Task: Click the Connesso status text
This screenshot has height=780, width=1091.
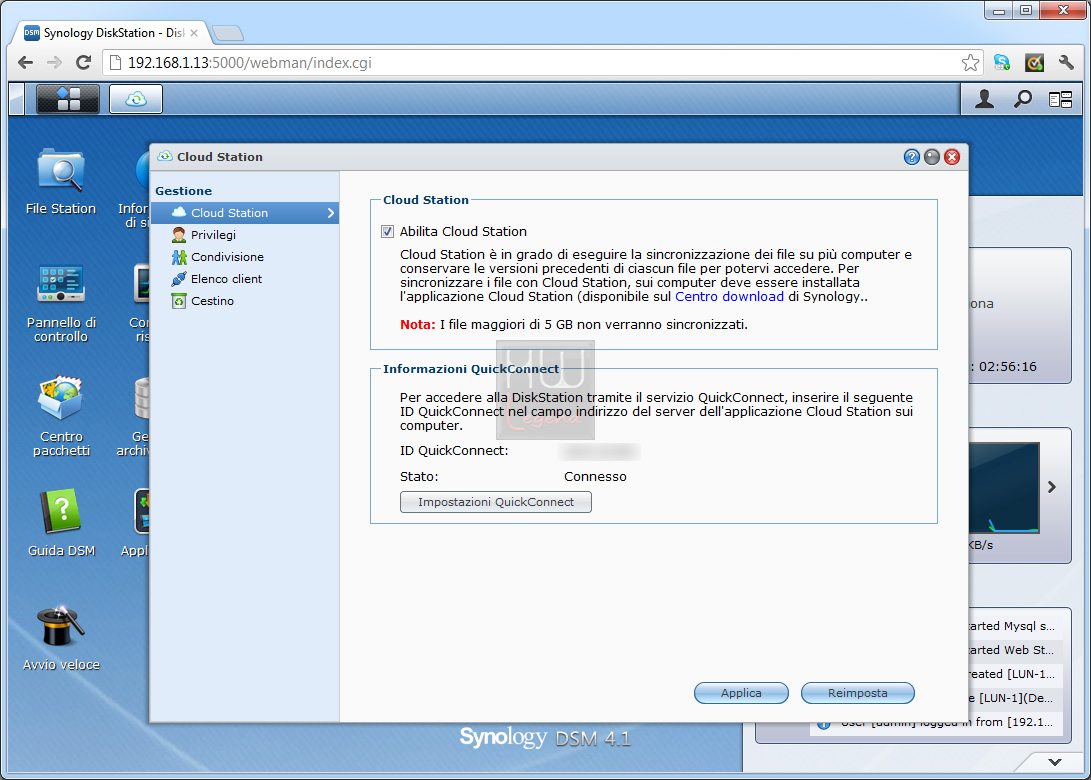Action: (595, 477)
